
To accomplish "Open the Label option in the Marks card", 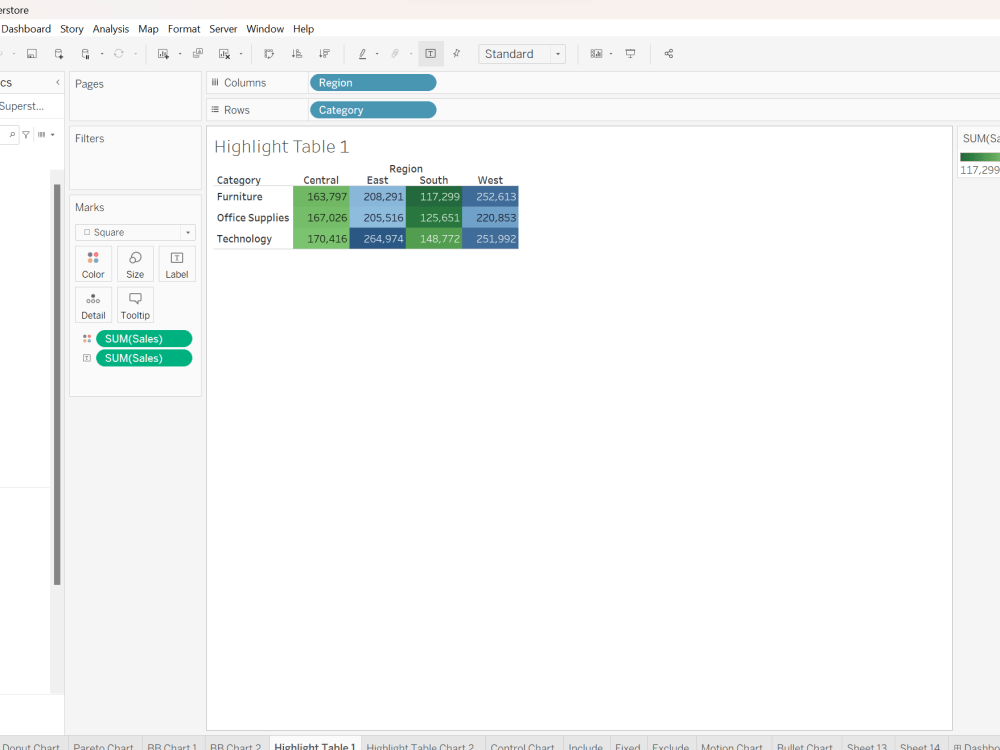I will pos(176,263).
